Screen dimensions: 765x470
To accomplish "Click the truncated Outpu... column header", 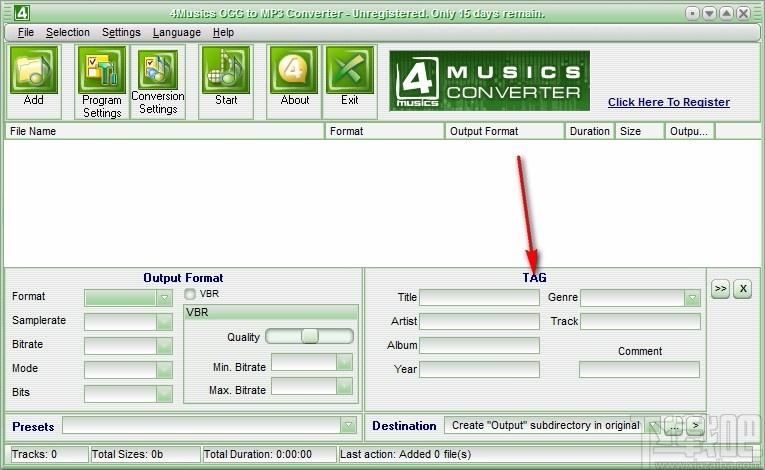I will pyautogui.click(x=690, y=131).
